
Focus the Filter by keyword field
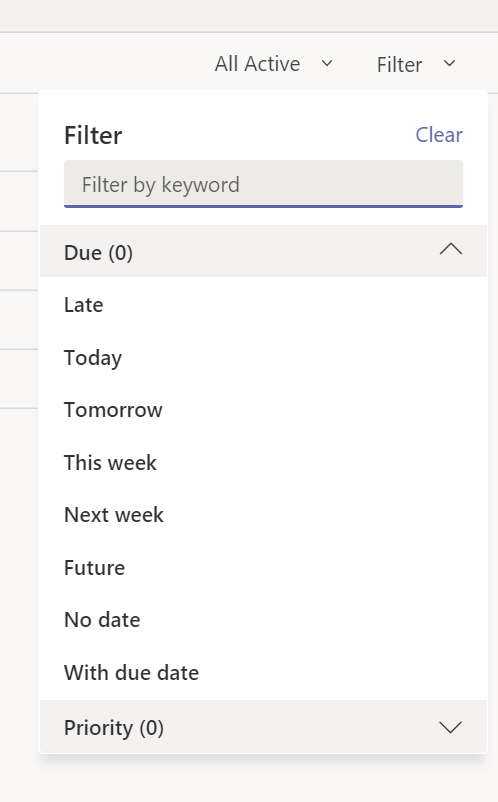263,184
